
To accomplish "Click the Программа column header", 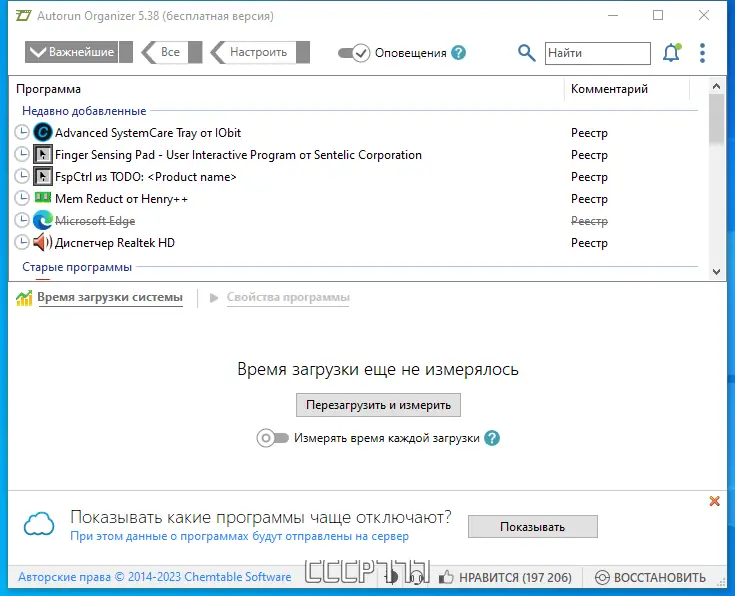I will 48,89.
